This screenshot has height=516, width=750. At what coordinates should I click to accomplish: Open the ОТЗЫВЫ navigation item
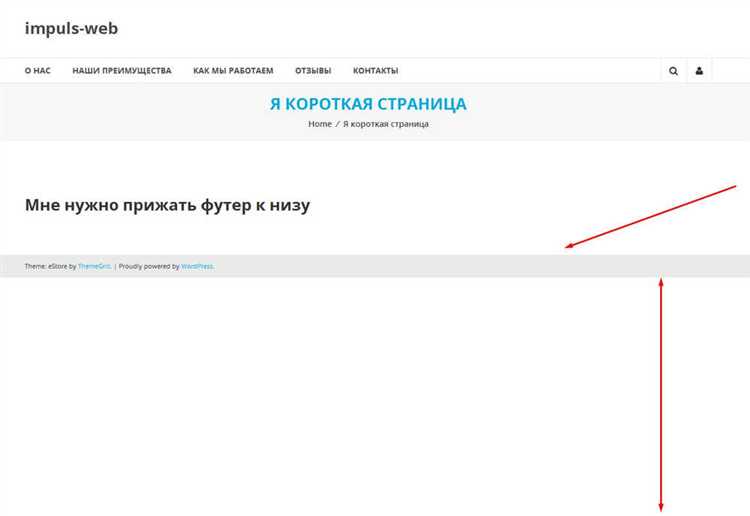pyautogui.click(x=313, y=71)
